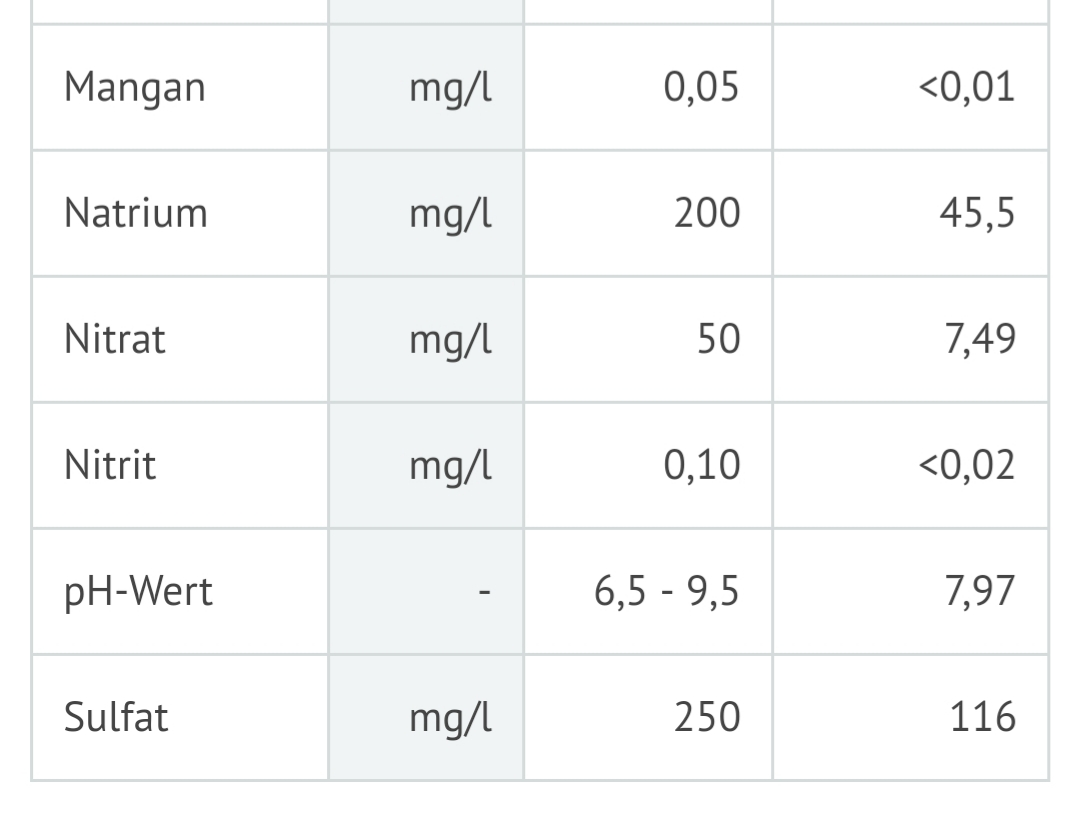The image size is (1076, 820).
Task: Click the pH-Wert row label
Action: click(138, 591)
